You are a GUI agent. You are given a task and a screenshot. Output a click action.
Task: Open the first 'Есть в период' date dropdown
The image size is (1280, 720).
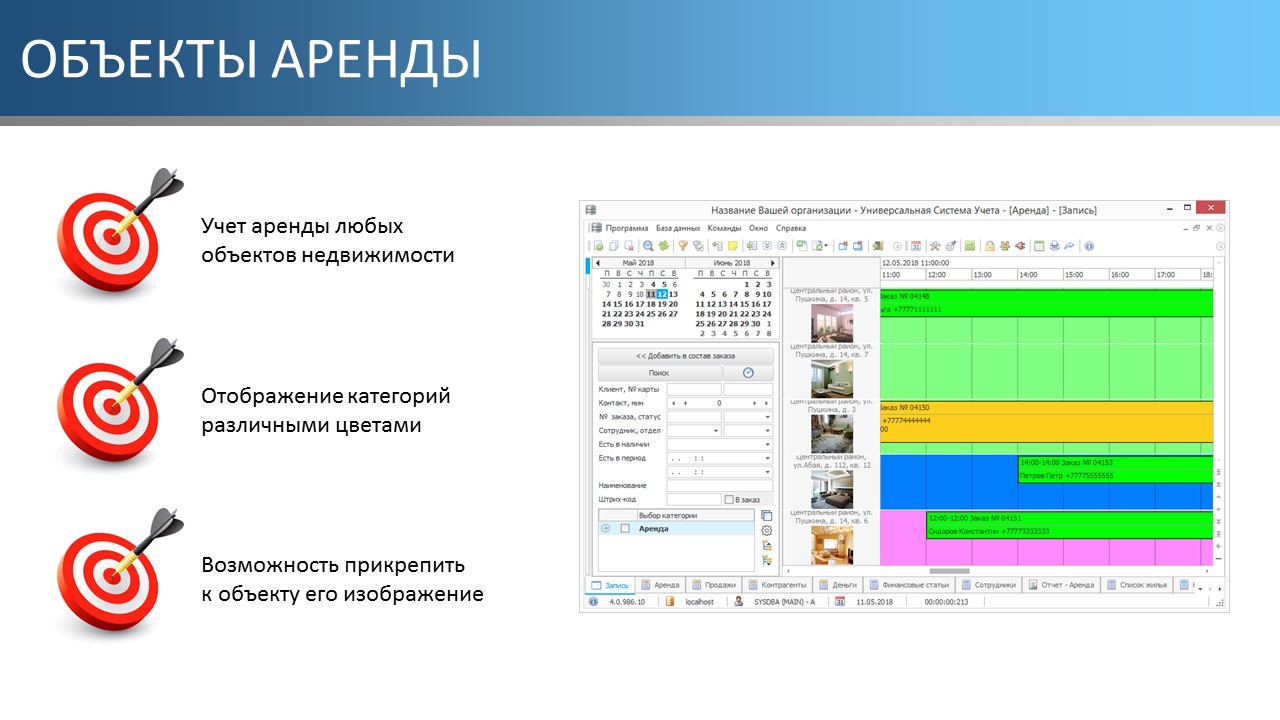click(x=767, y=458)
